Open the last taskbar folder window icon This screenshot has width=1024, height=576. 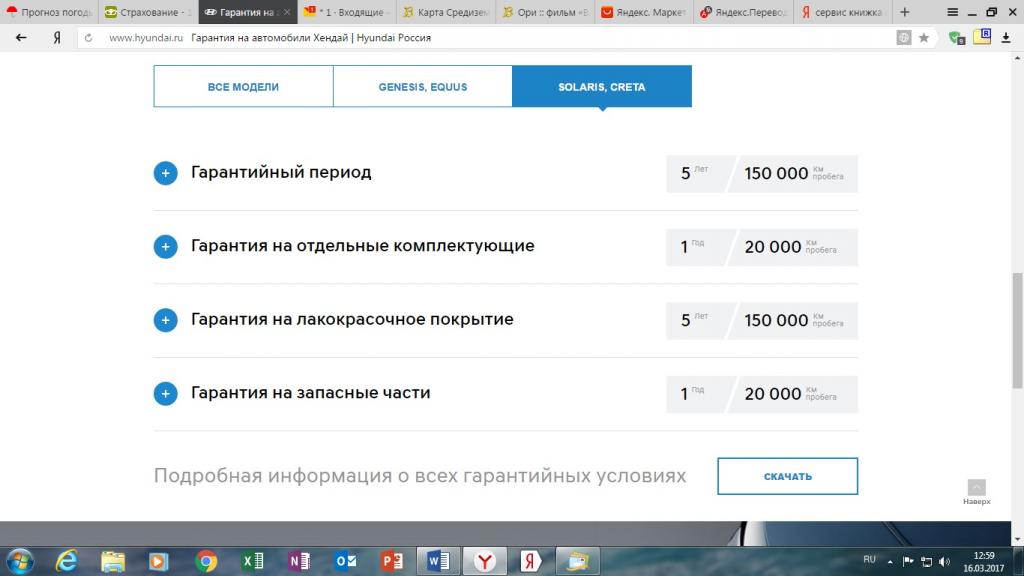click(577, 561)
